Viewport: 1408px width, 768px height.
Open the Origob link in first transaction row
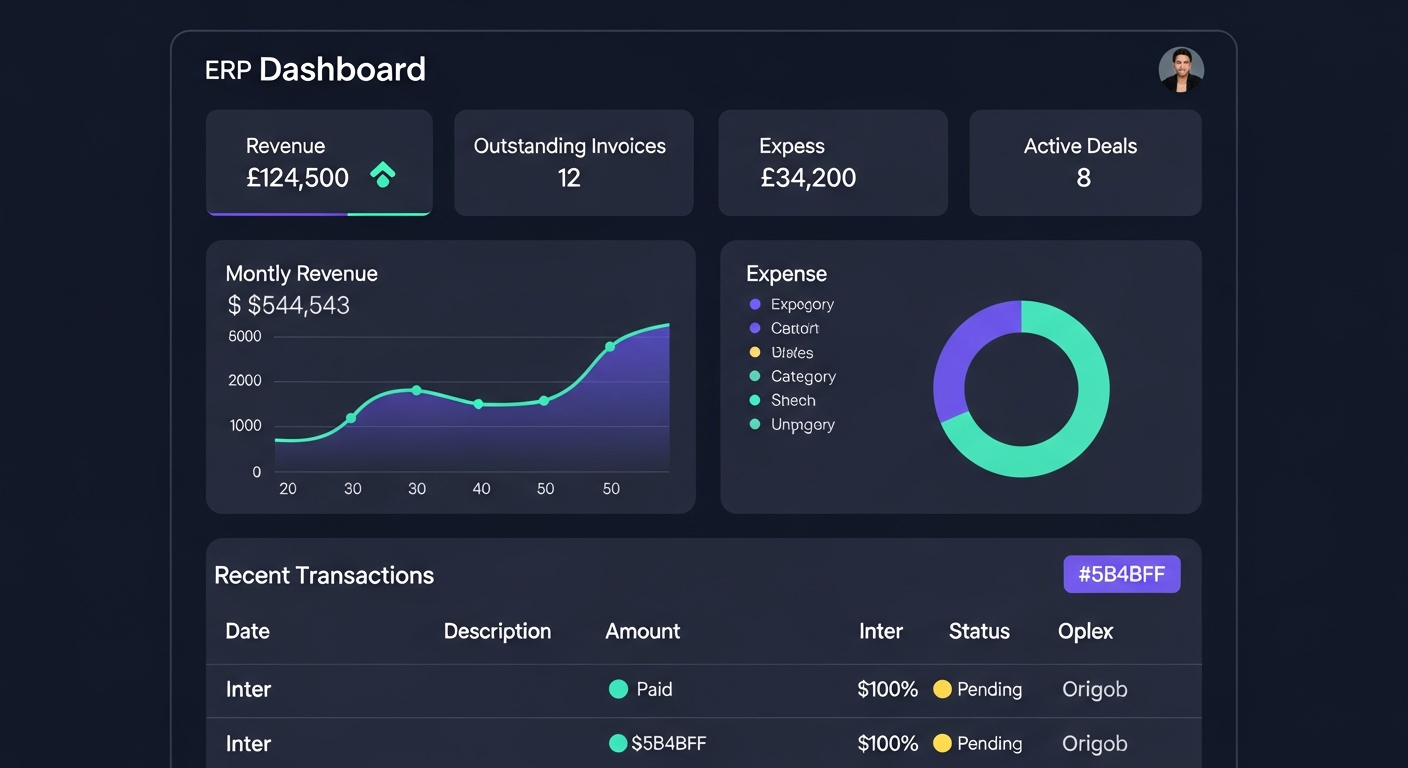pos(1094,689)
